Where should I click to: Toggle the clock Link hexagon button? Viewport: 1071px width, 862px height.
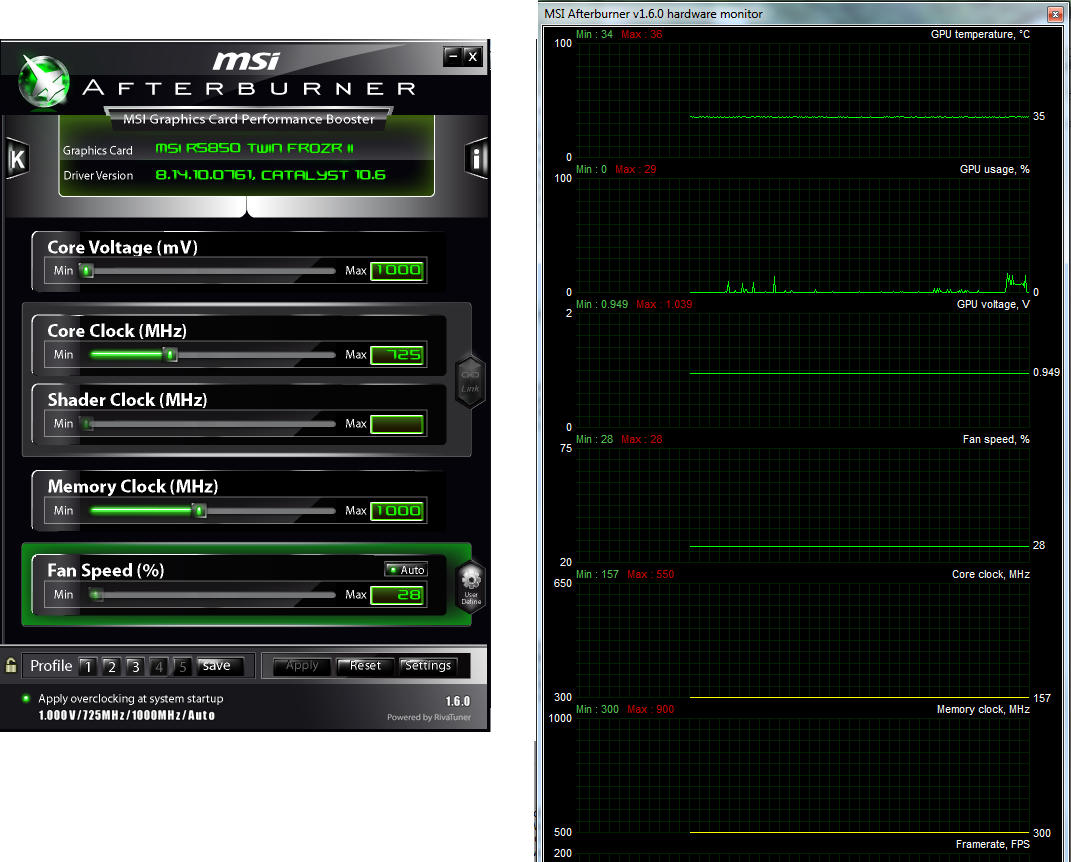click(x=470, y=382)
